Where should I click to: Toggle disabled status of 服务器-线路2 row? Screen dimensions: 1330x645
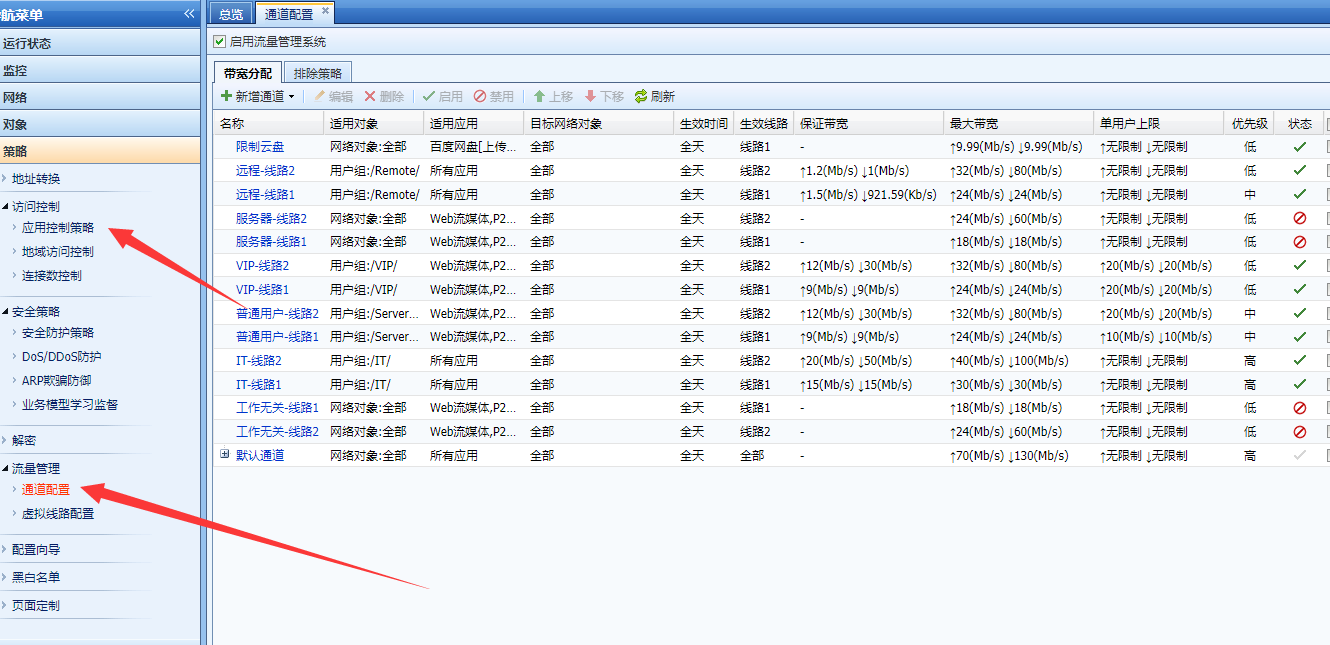click(x=1299, y=218)
